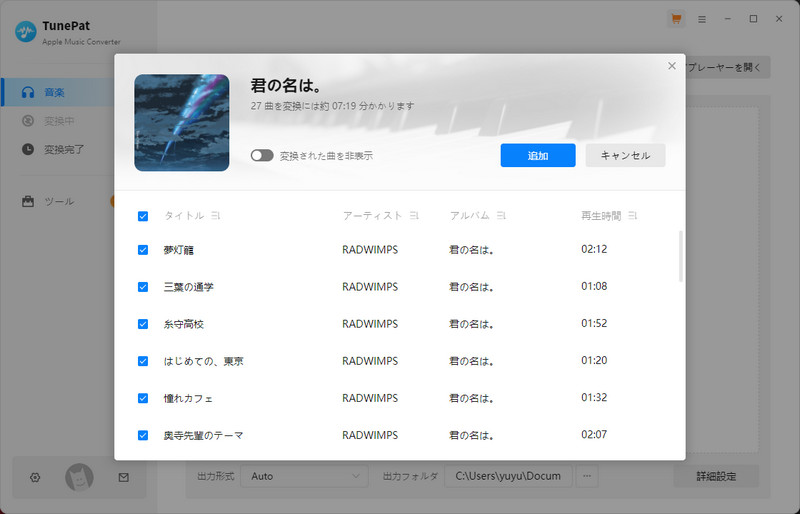Click the 02:12 duration value

point(594,249)
